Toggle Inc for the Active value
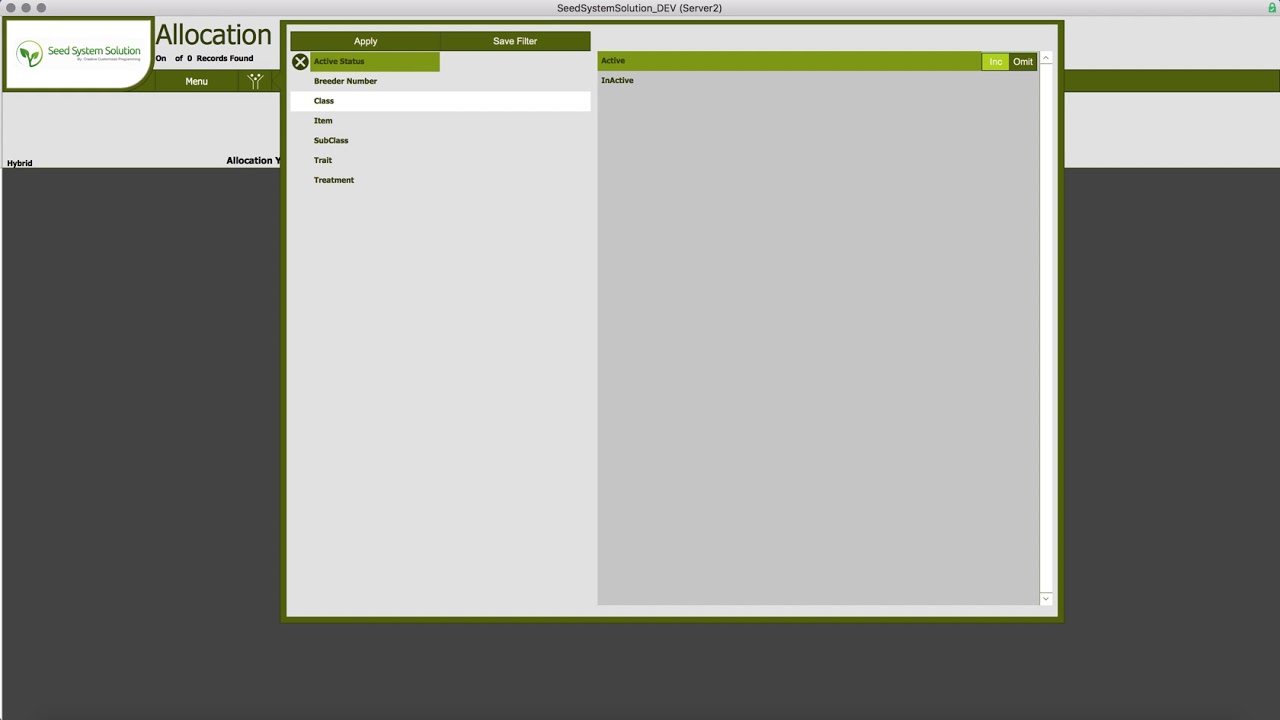The image size is (1280, 720). [x=995, y=62]
